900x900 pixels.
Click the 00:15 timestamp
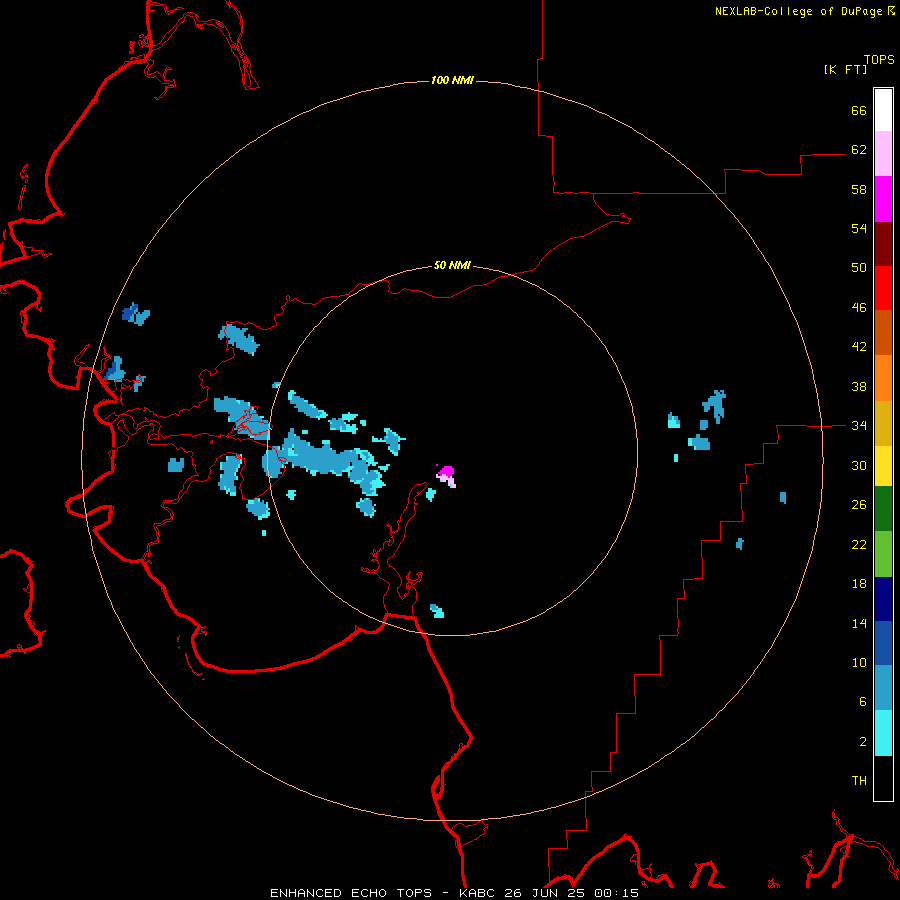pyautogui.click(x=616, y=893)
